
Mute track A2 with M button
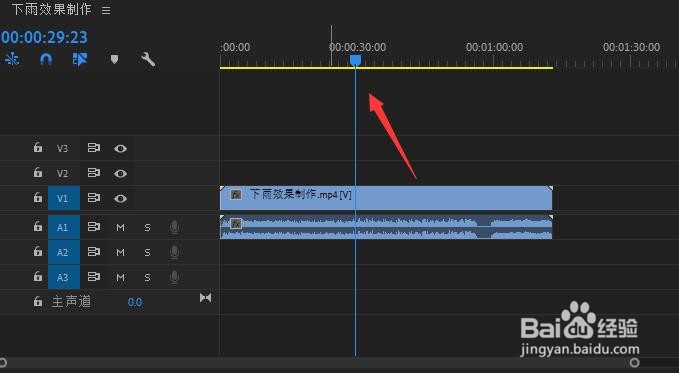(x=120, y=253)
